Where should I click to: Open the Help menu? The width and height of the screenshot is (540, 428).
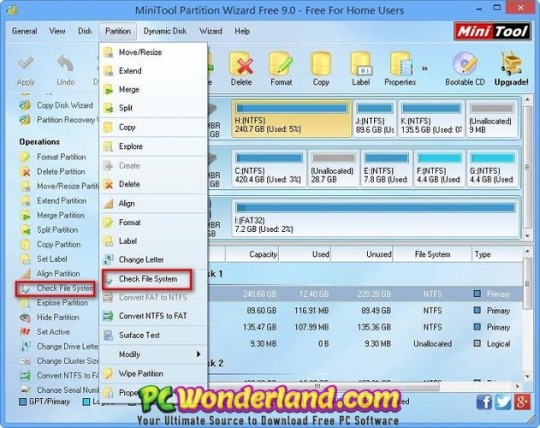coord(242,31)
